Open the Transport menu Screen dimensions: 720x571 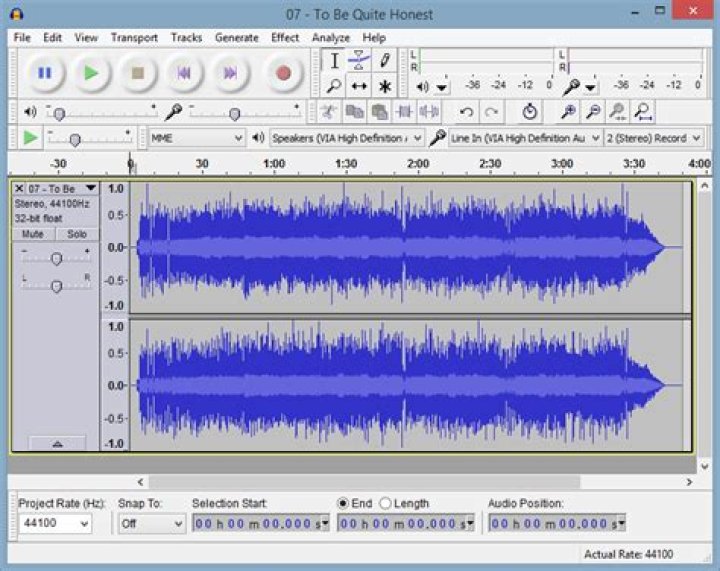pyautogui.click(x=134, y=38)
